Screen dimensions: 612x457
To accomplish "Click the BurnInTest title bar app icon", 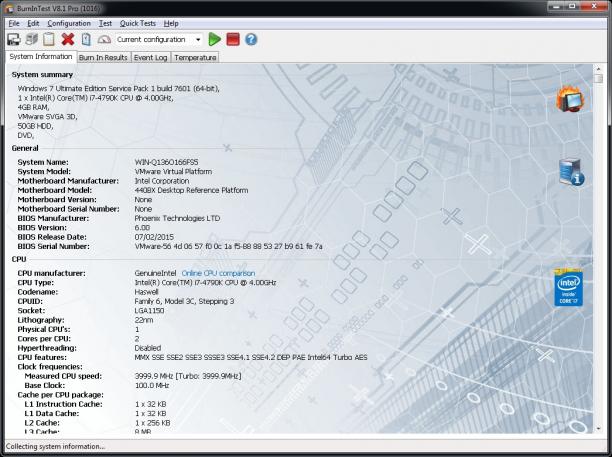I will tap(10, 9).
